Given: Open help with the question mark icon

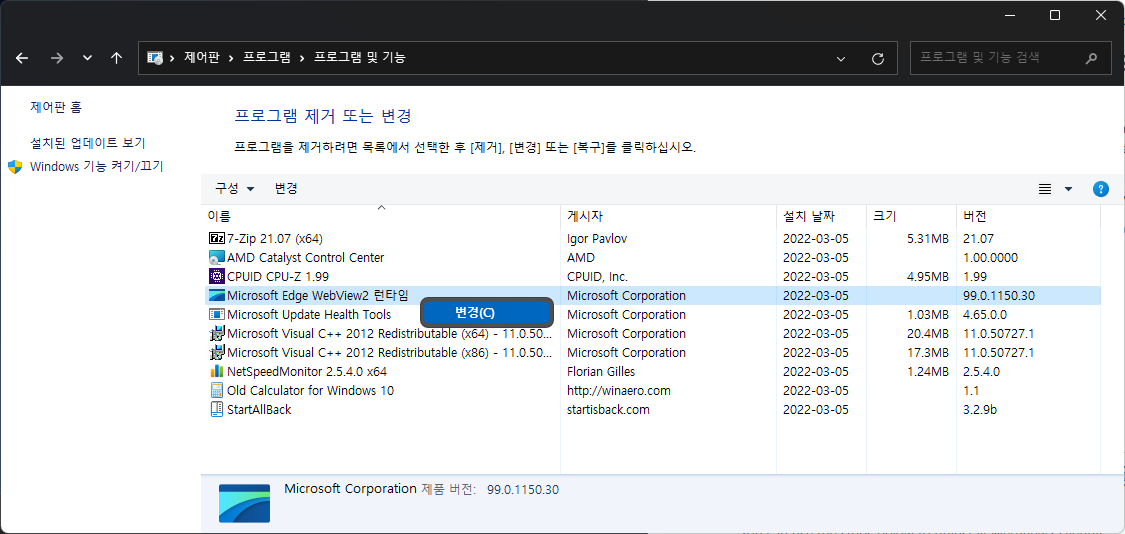Looking at the screenshot, I should 1101,189.
